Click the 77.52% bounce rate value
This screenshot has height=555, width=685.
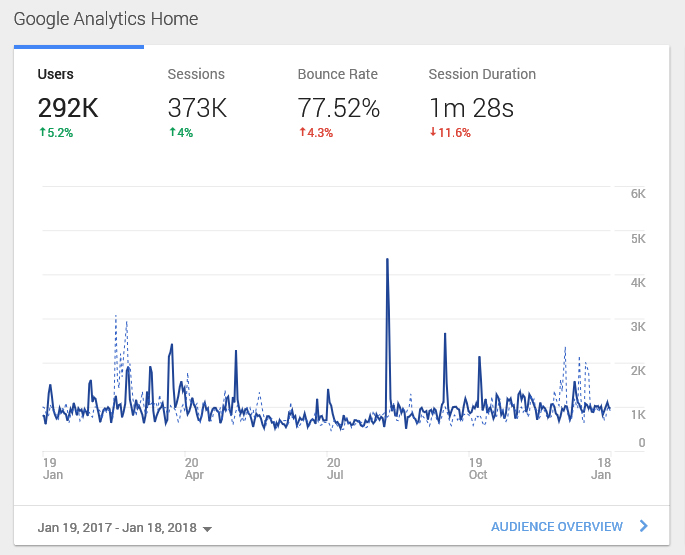(x=339, y=108)
